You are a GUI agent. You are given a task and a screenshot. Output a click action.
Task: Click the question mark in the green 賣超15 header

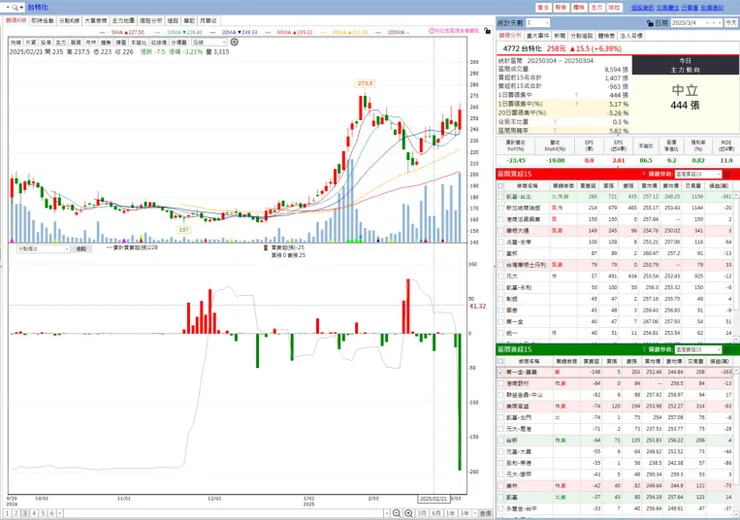point(644,350)
